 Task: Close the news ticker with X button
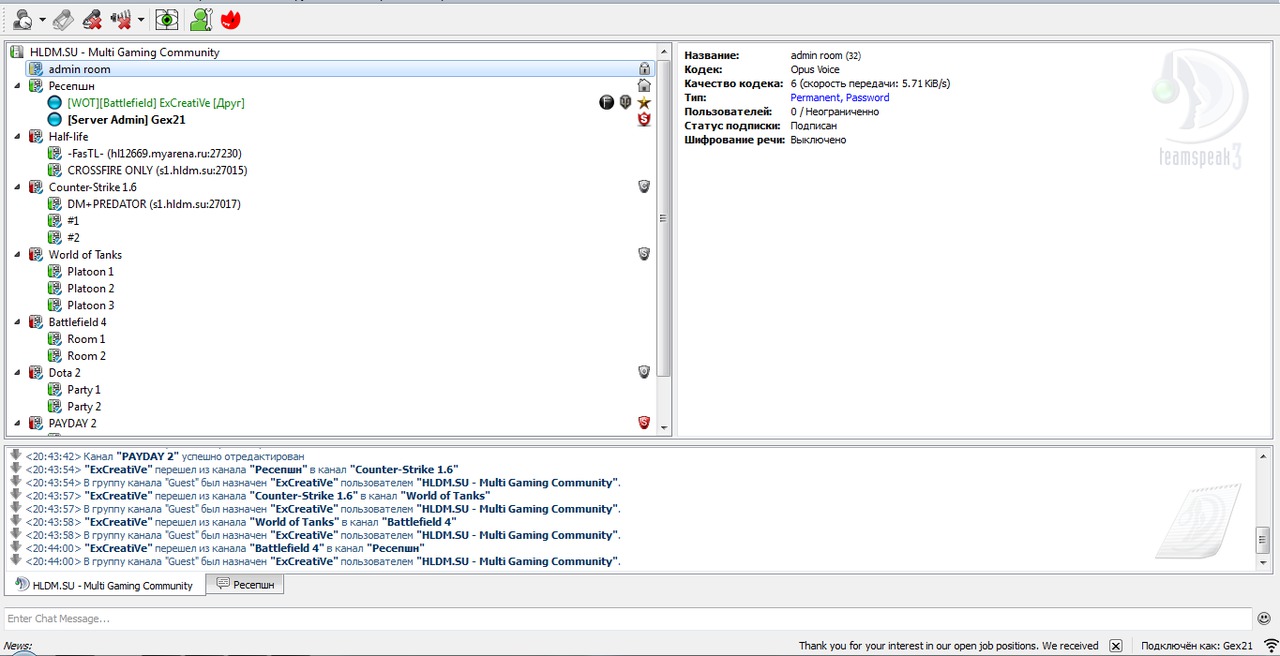click(x=1116, y=646)
